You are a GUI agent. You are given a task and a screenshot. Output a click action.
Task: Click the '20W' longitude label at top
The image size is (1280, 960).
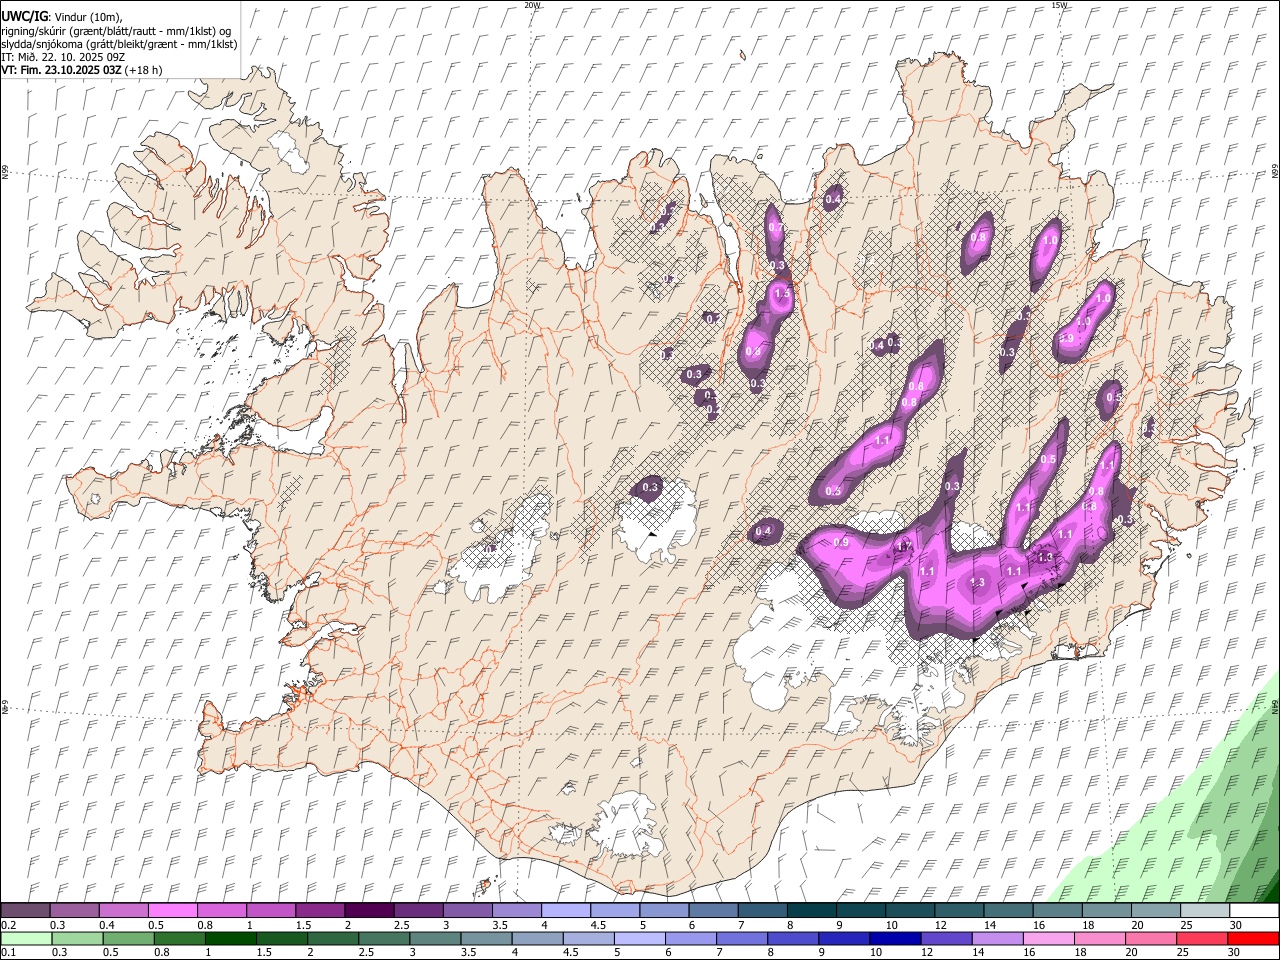pyautogui.click(x=532, y=5)
